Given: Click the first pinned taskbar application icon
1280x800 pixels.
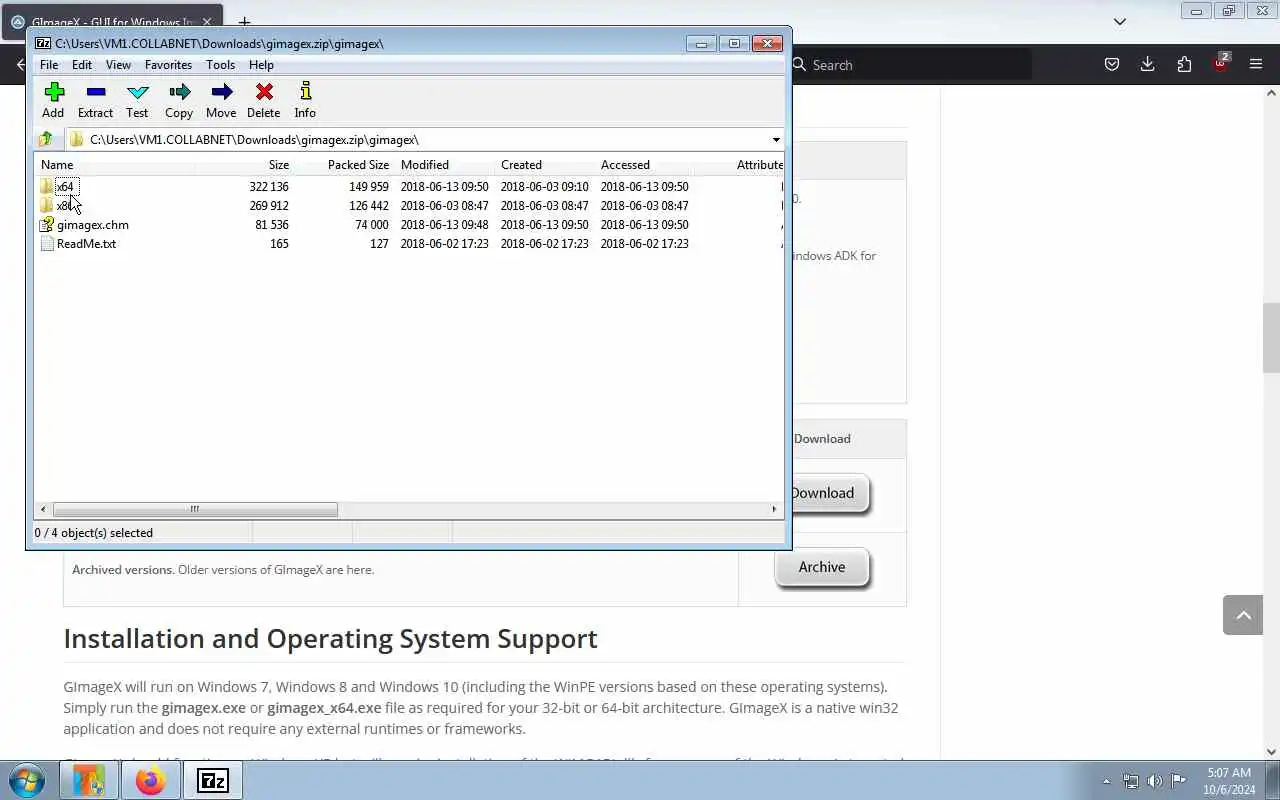Looking at the screenshot, I should [88, 780].
